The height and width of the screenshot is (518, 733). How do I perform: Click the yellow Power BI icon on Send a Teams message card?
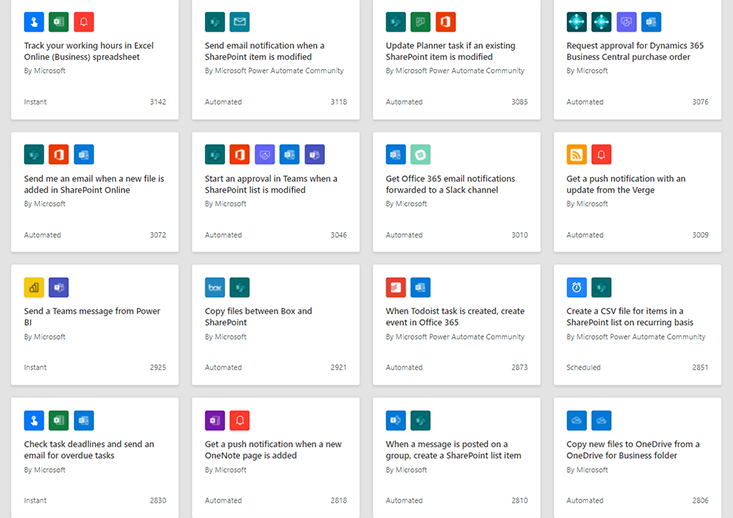click(x=34, y=288)
